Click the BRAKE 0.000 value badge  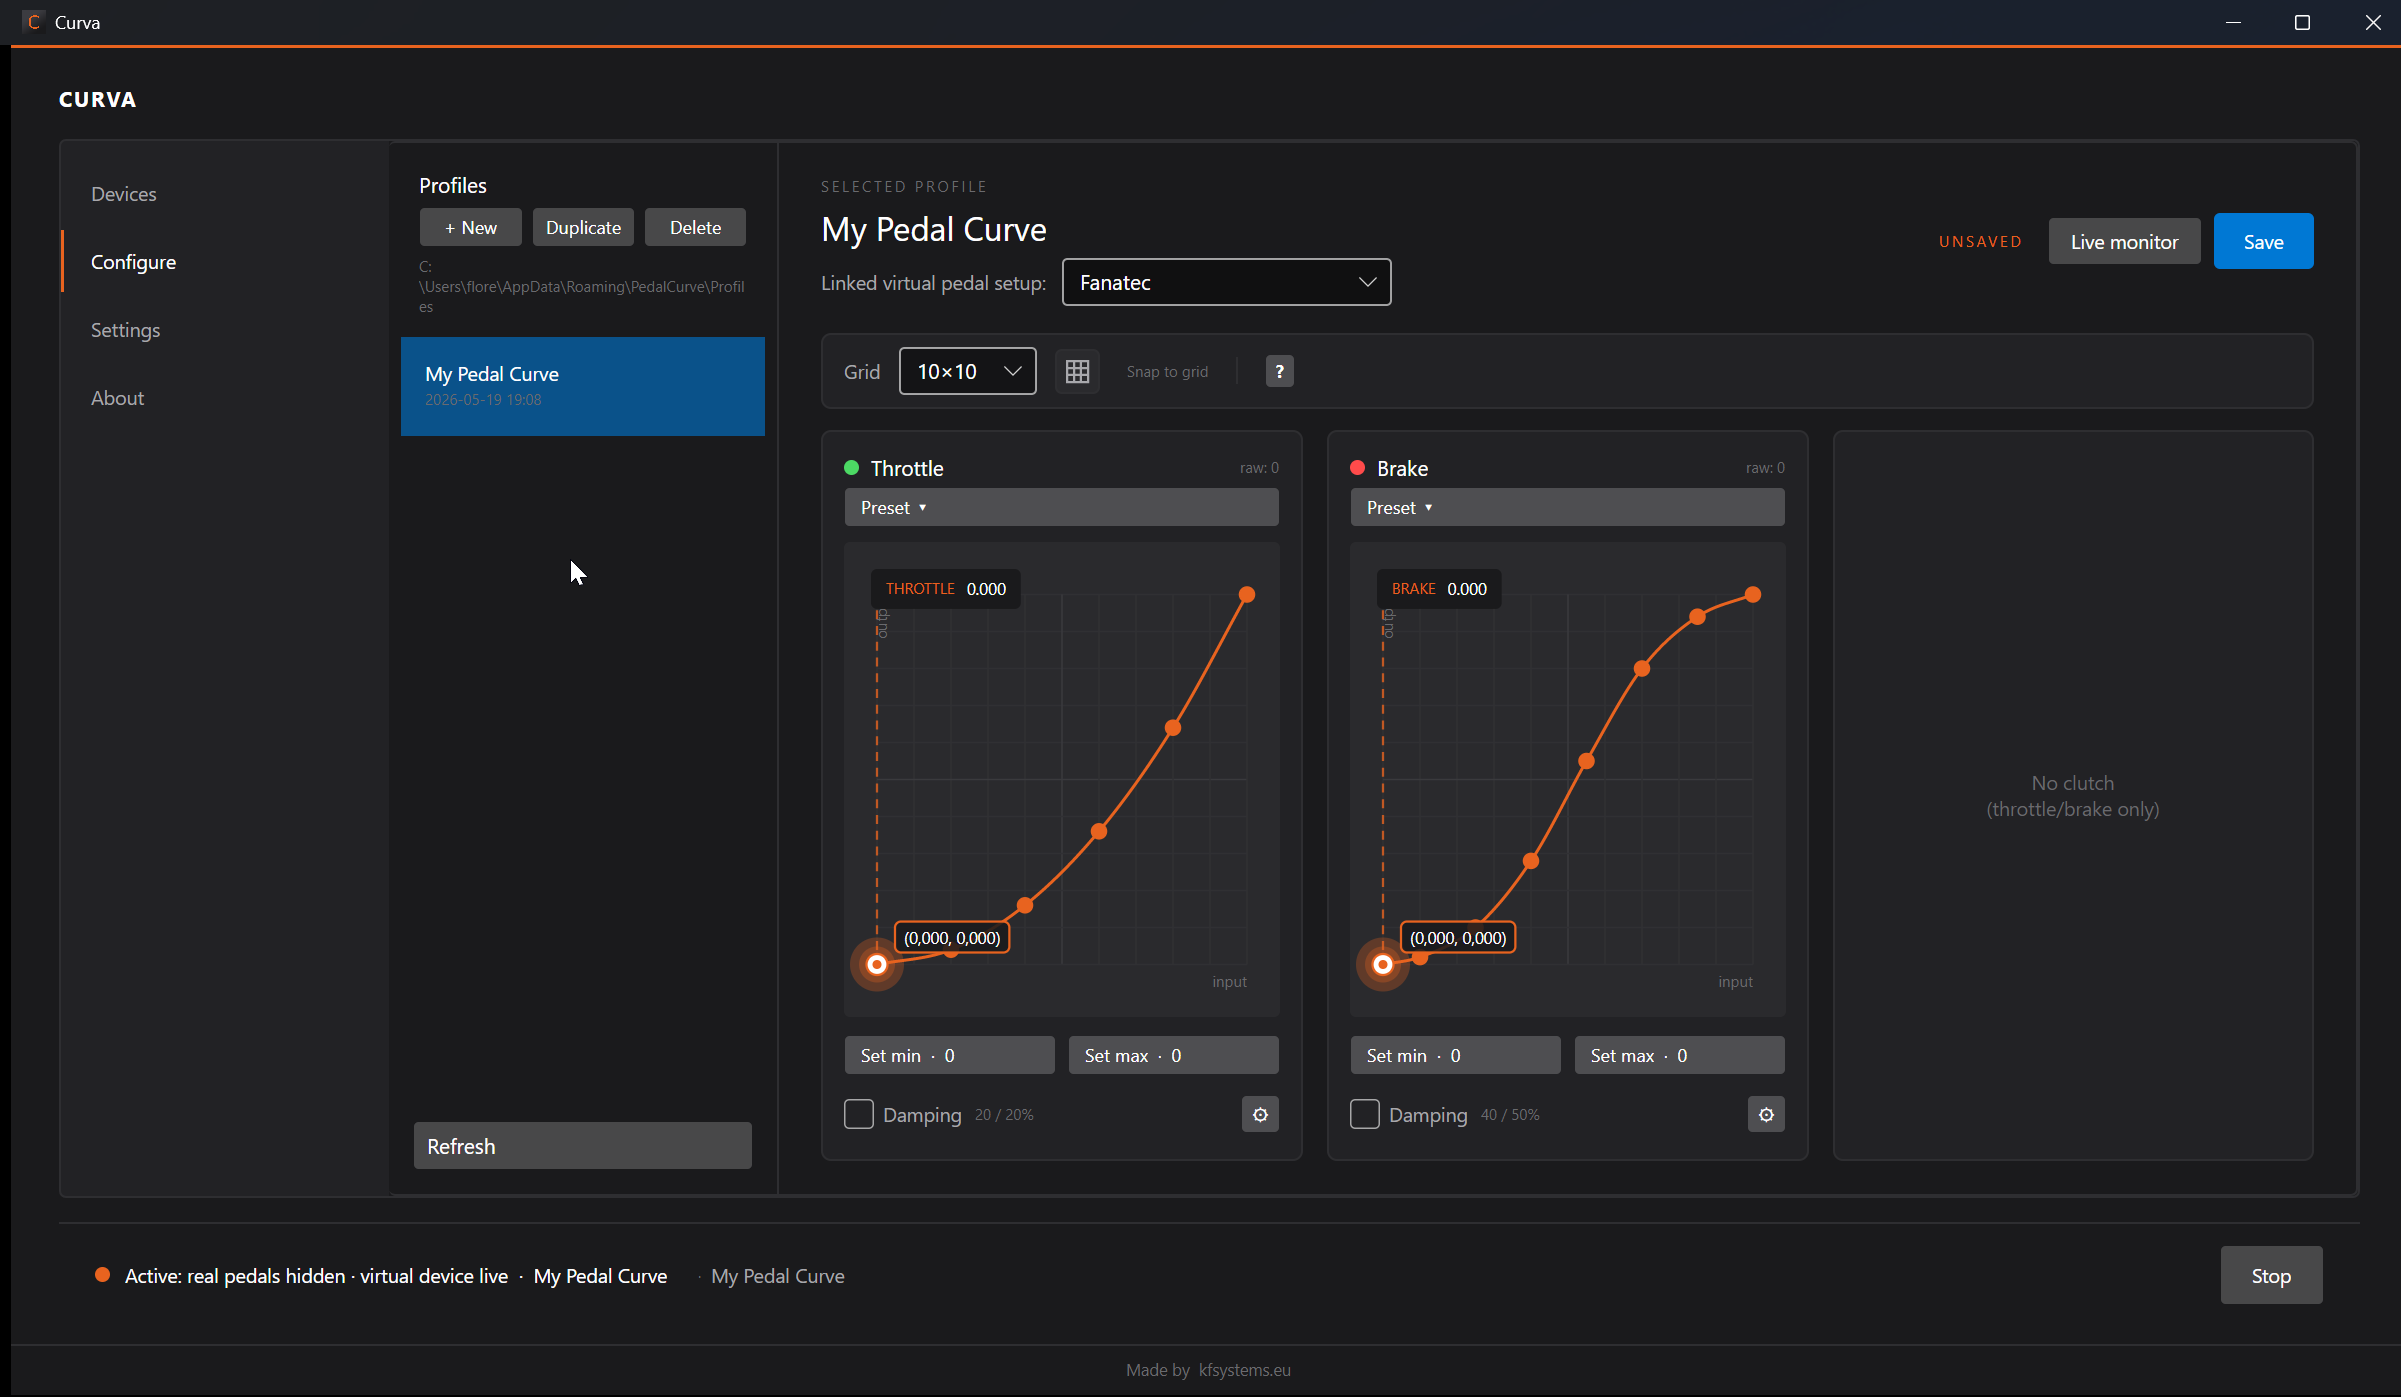click(1439, 588)
